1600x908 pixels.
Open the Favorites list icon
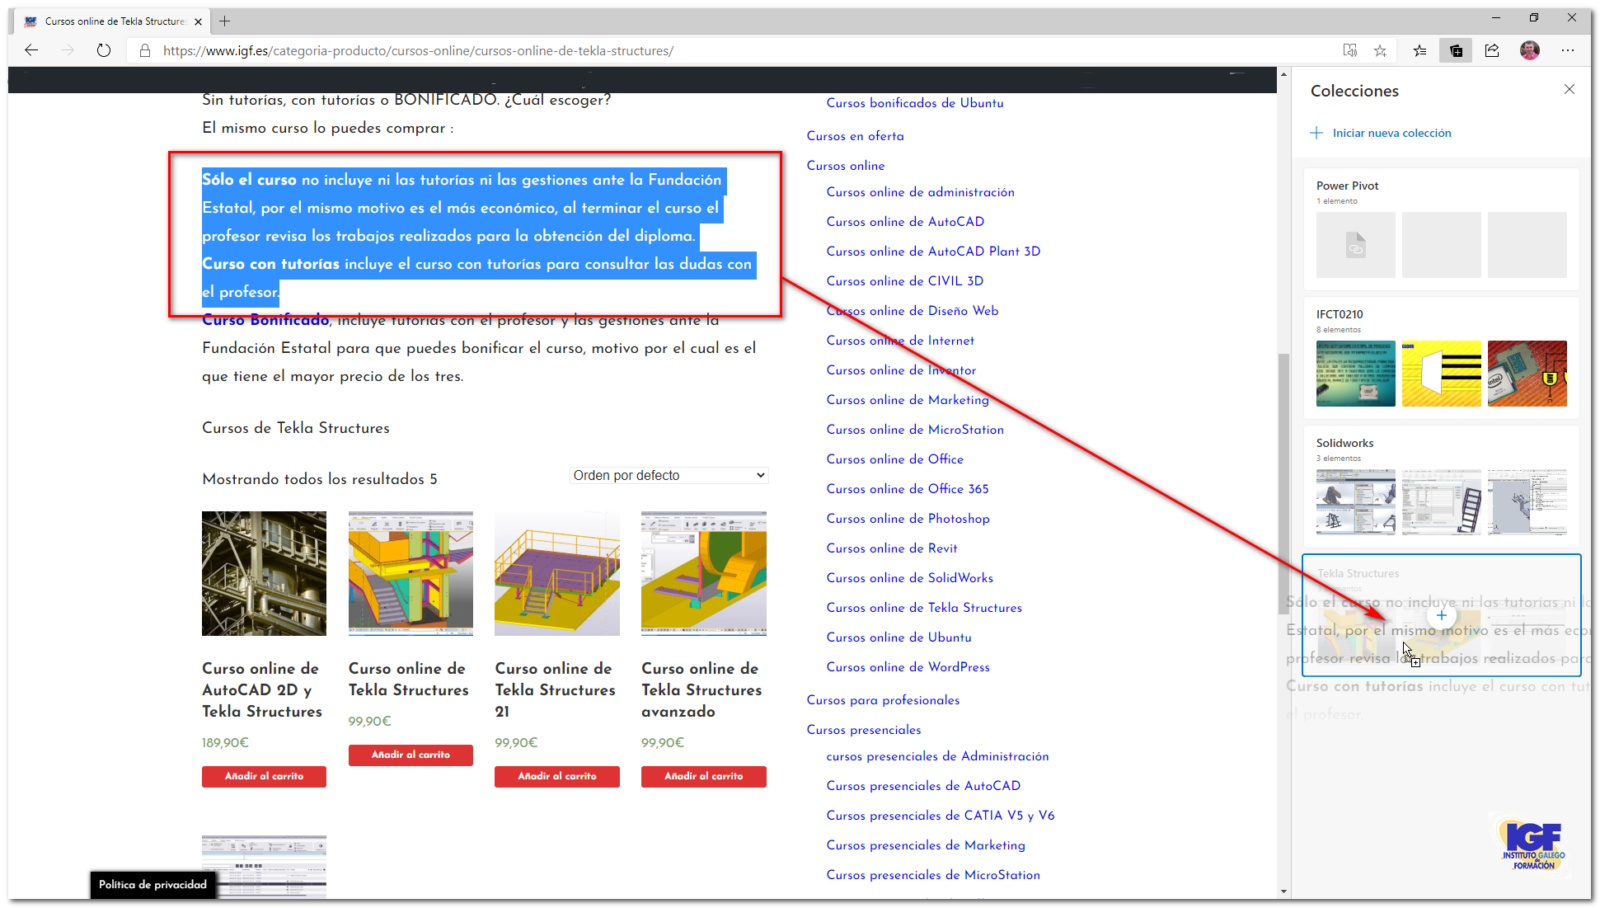pyautogui.click(x=1420, y=50)
